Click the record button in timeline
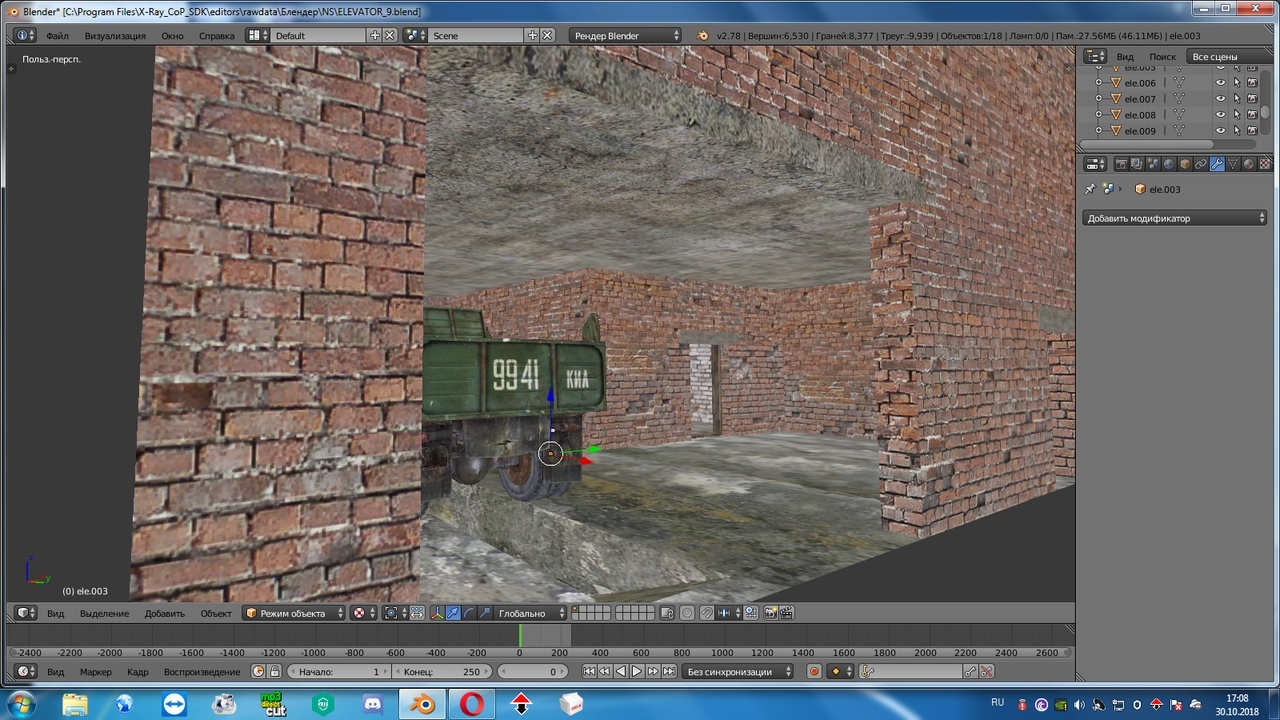Screen dimensions: 1280x720 [814, 672]
